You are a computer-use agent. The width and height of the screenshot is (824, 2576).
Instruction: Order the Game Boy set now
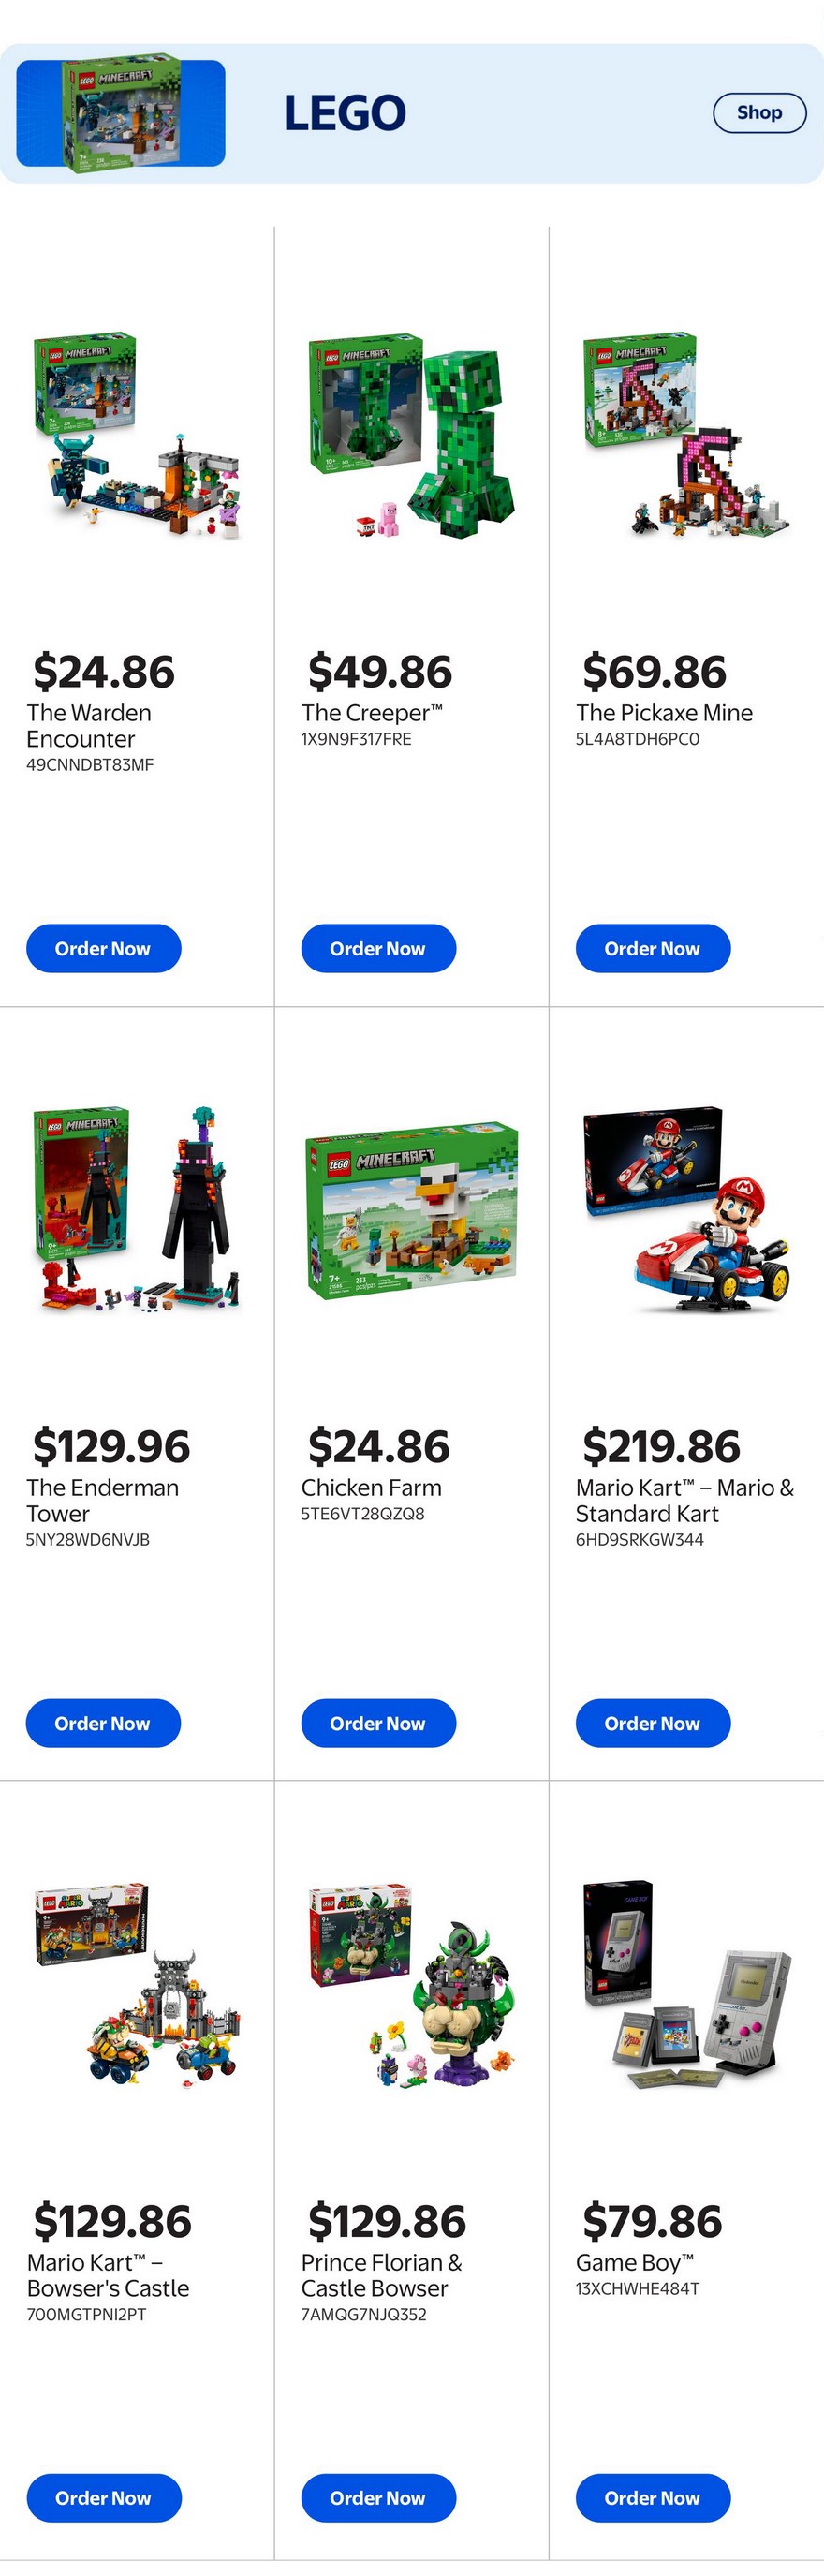tap(652, 2498)
